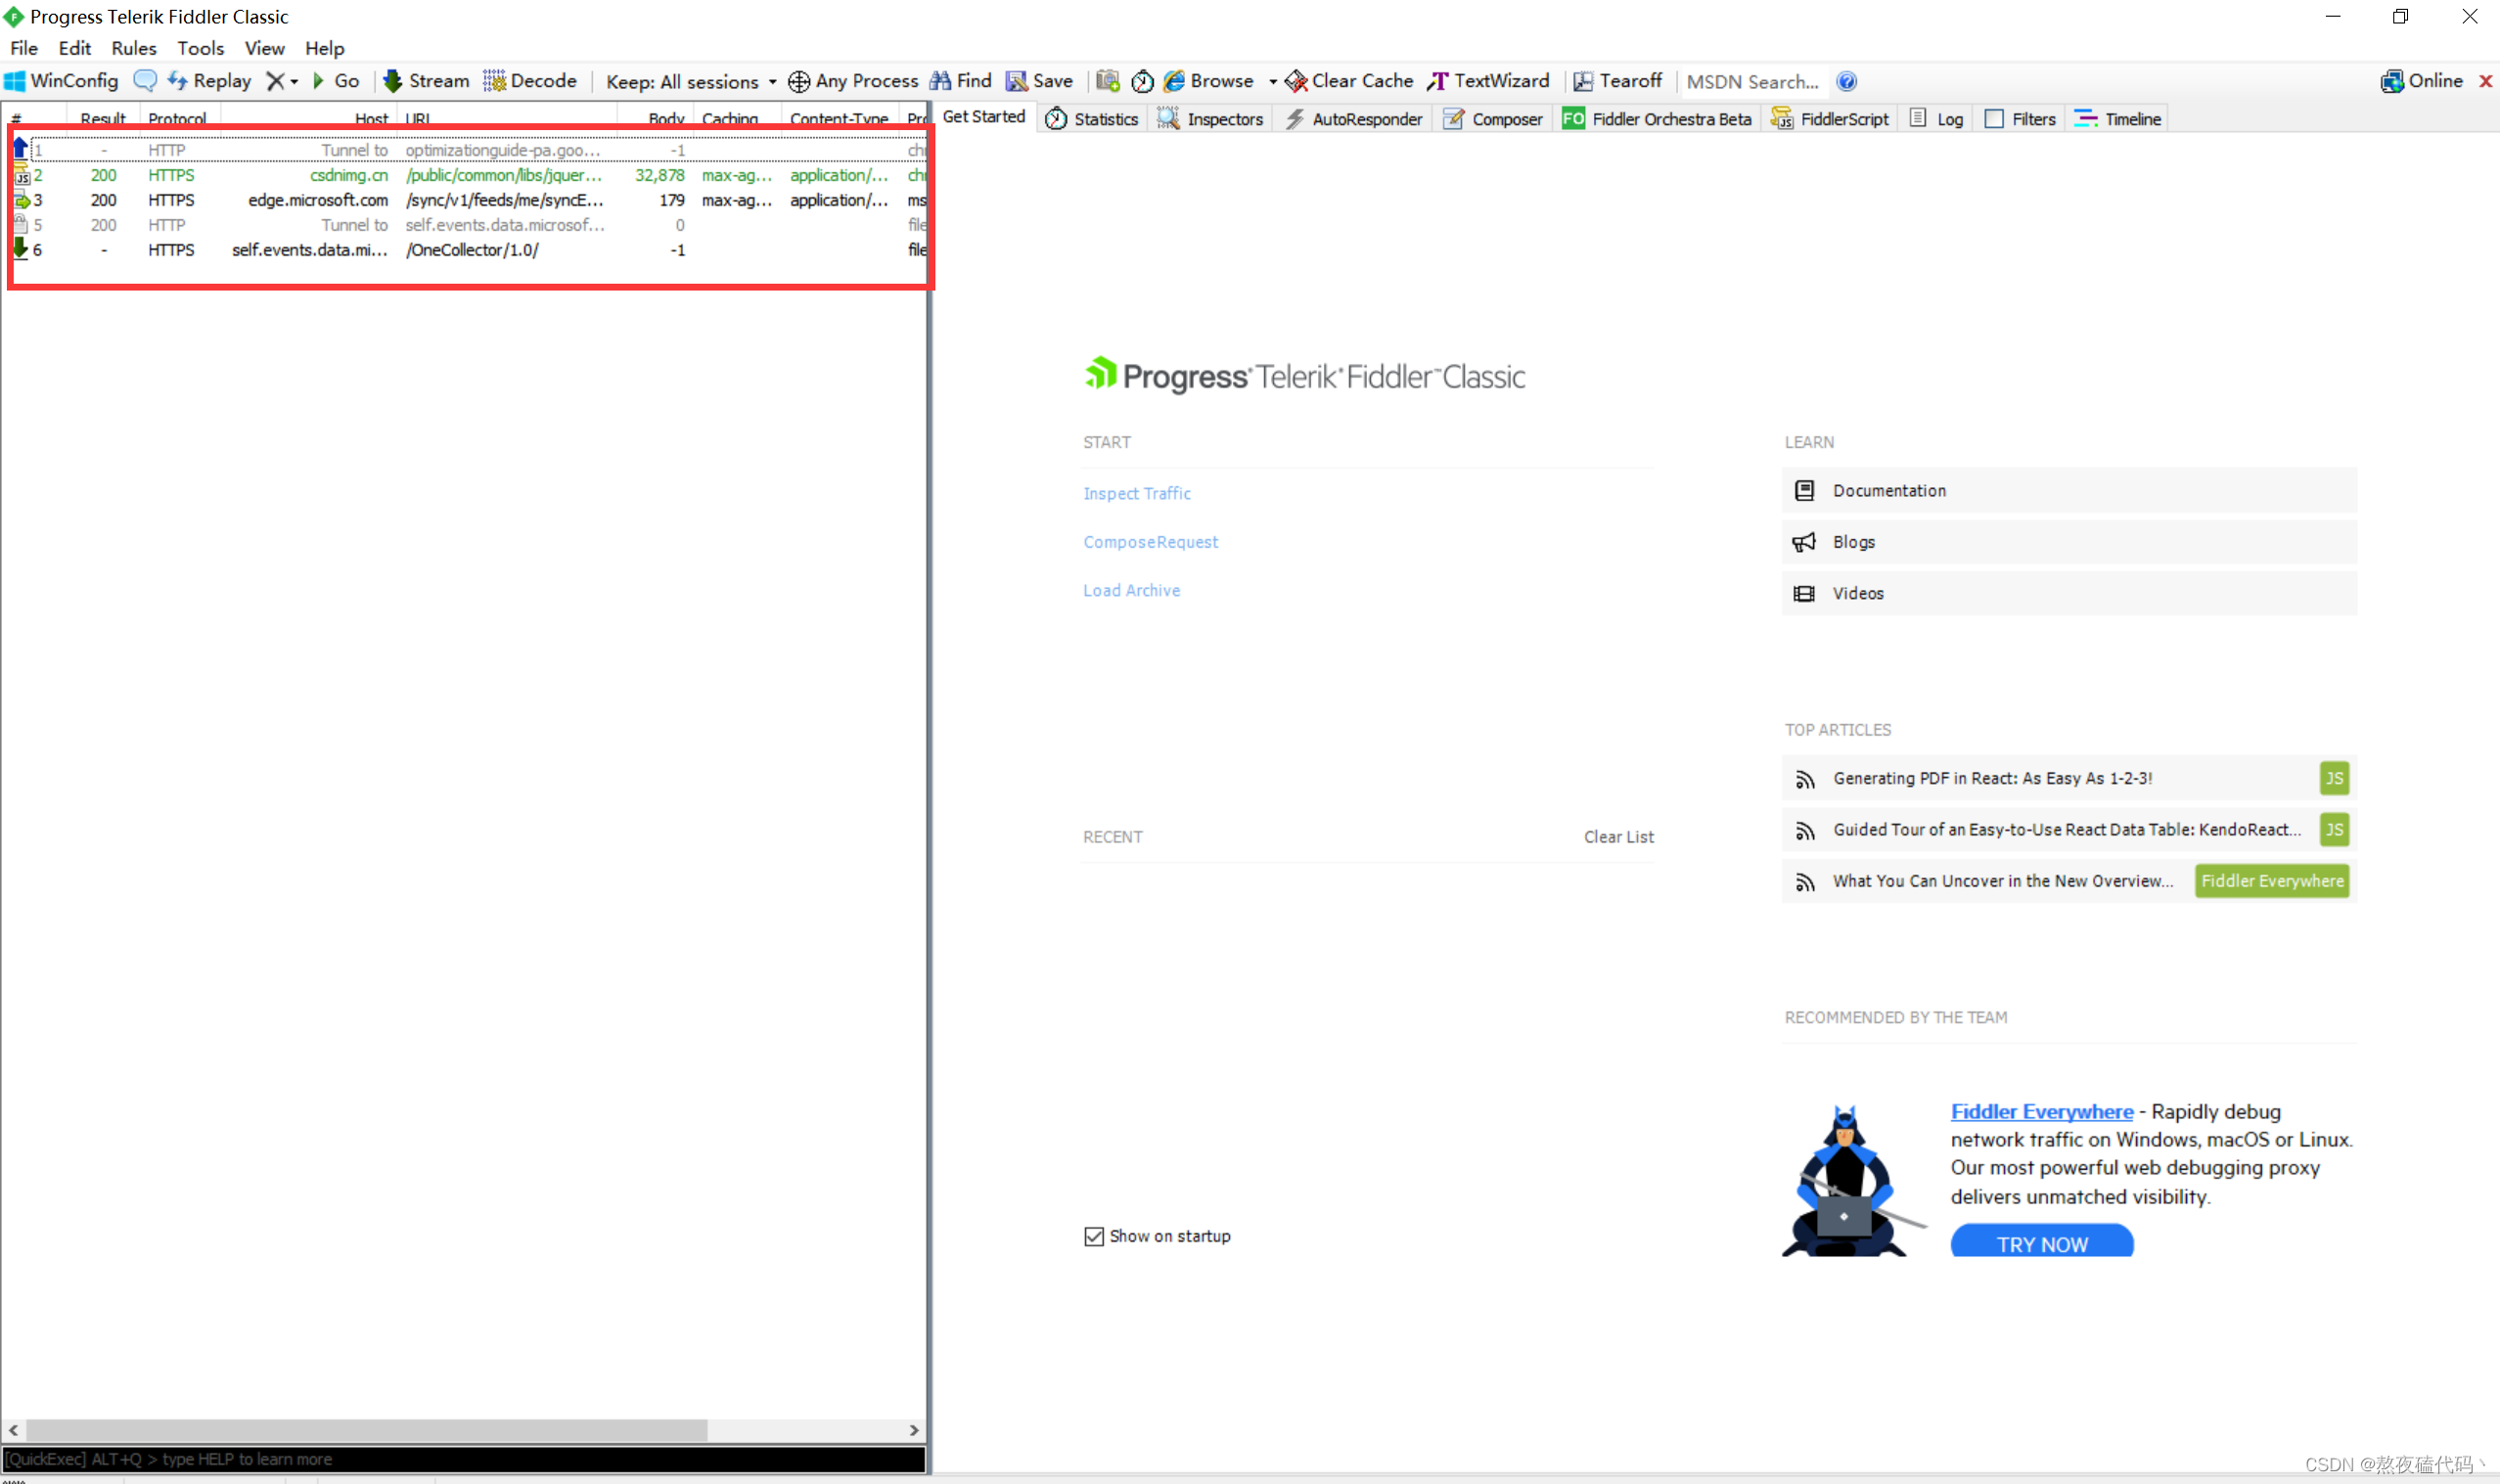This screenshot has height=1484, width=2500.
Task: Open the Help menu
Action: [324, 48]
